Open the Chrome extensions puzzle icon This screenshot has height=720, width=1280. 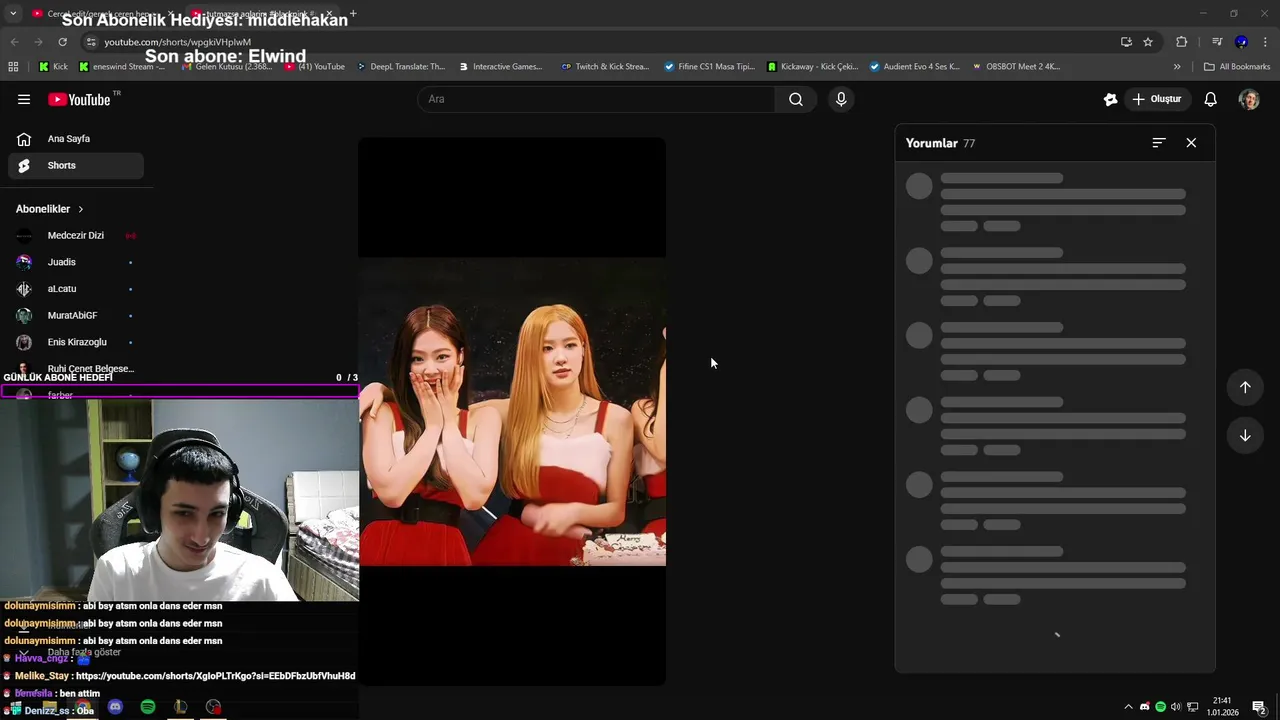click(x=1182, y=42)
